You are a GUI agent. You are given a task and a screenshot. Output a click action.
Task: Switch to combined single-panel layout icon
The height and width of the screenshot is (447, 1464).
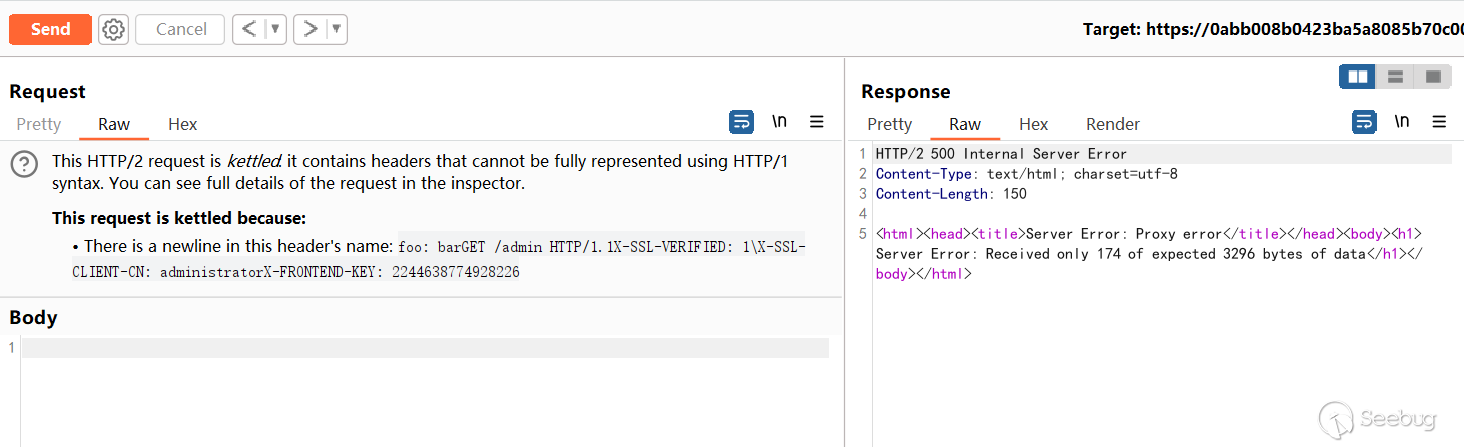1433,77
